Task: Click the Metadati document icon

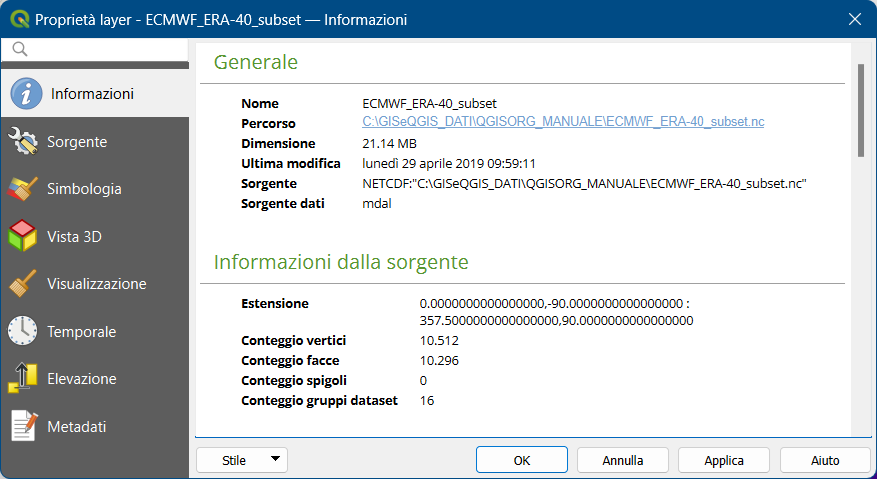Action: click(23, 426)
